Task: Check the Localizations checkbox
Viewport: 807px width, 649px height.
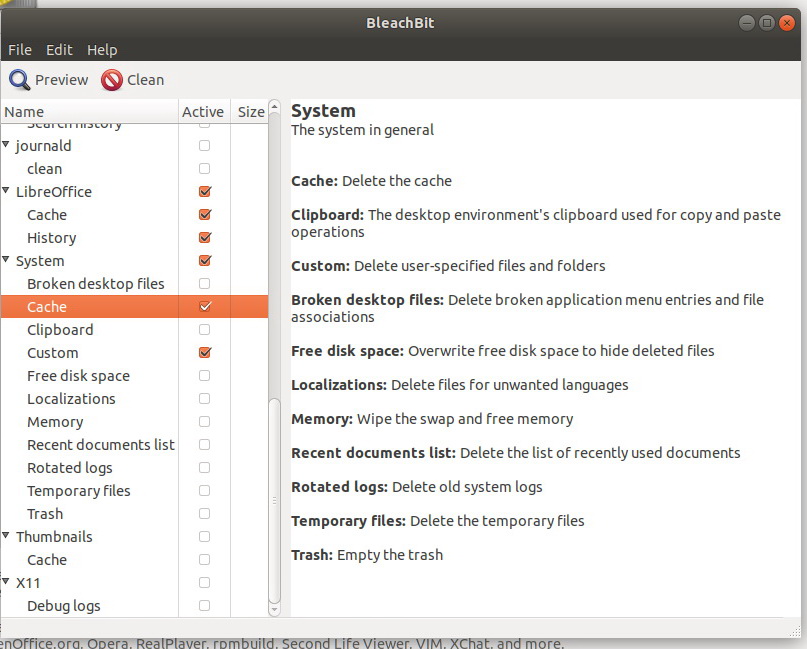Action: (204, 398)
